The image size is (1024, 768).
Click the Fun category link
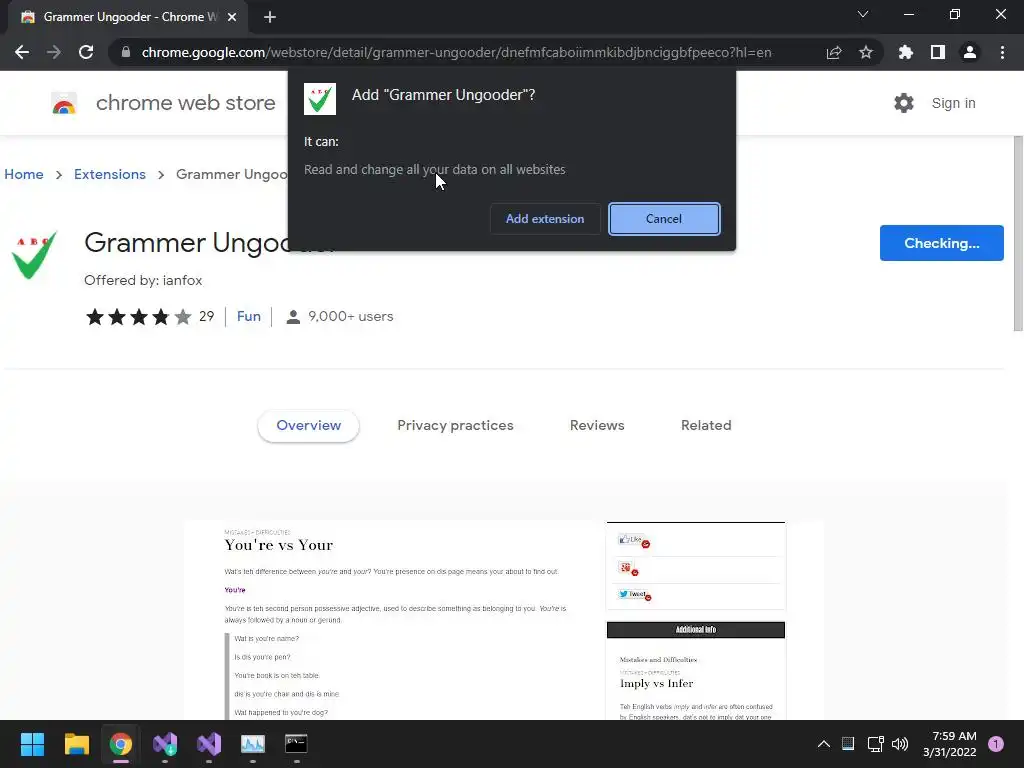pos(249,316)
